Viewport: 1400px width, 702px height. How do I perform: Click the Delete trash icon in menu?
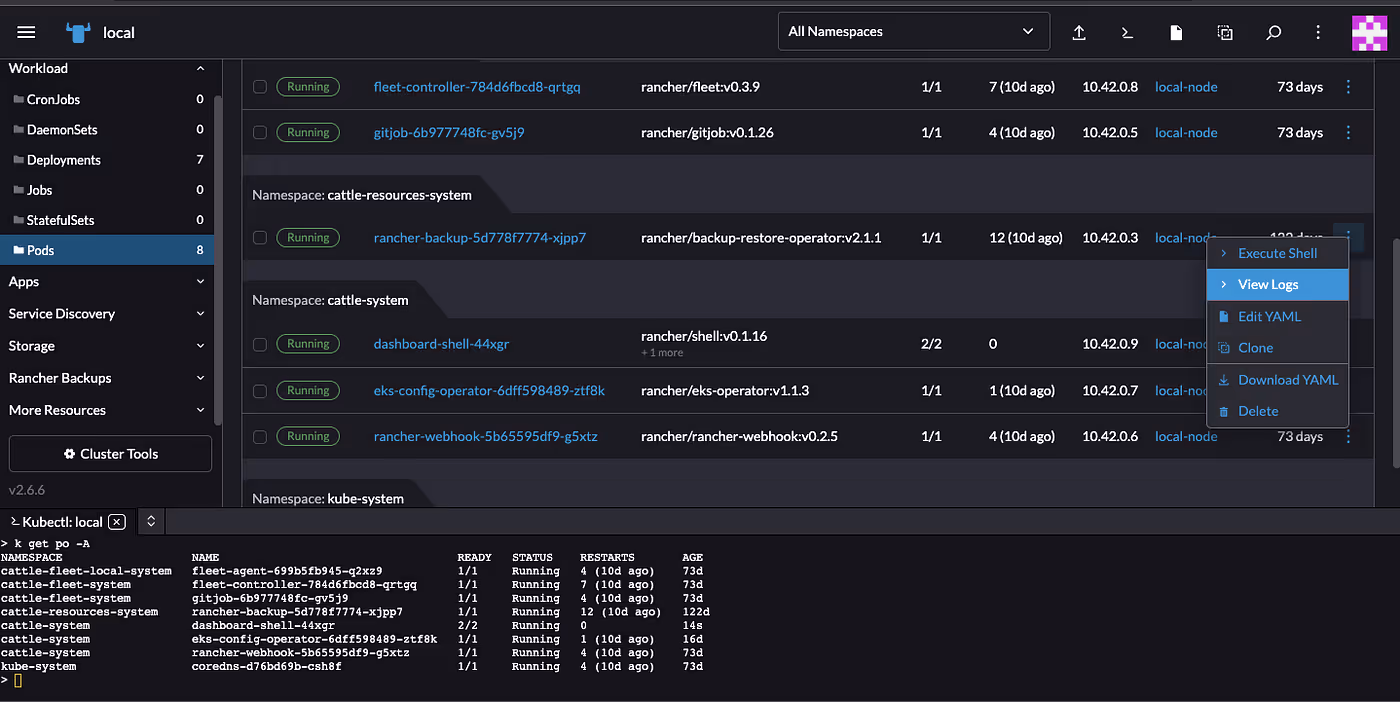pos(1223,411)
